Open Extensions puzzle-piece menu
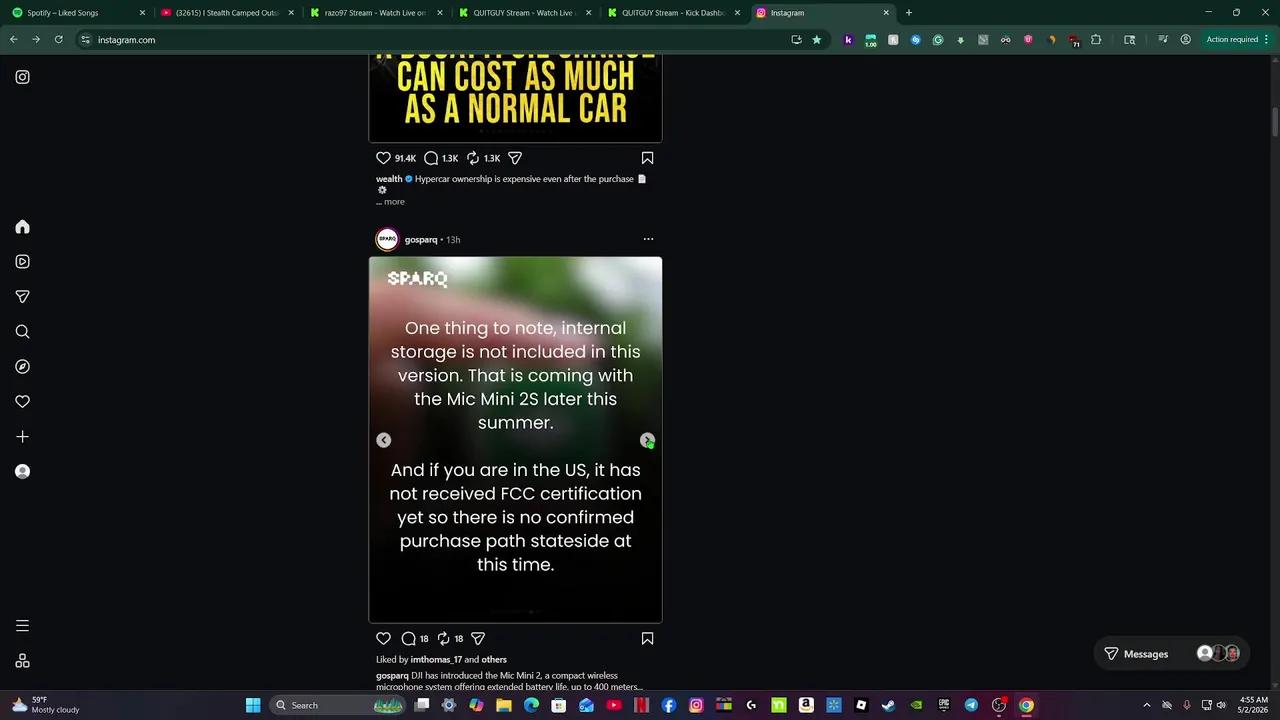Viewport: 1280px width, 720px height. 1096,40
